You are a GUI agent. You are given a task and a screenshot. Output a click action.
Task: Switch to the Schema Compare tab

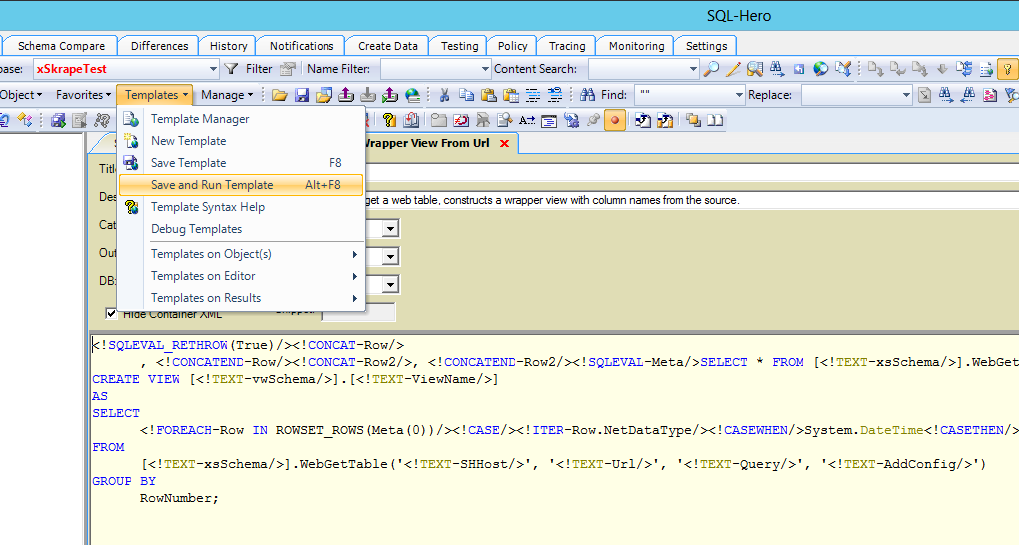61,46
